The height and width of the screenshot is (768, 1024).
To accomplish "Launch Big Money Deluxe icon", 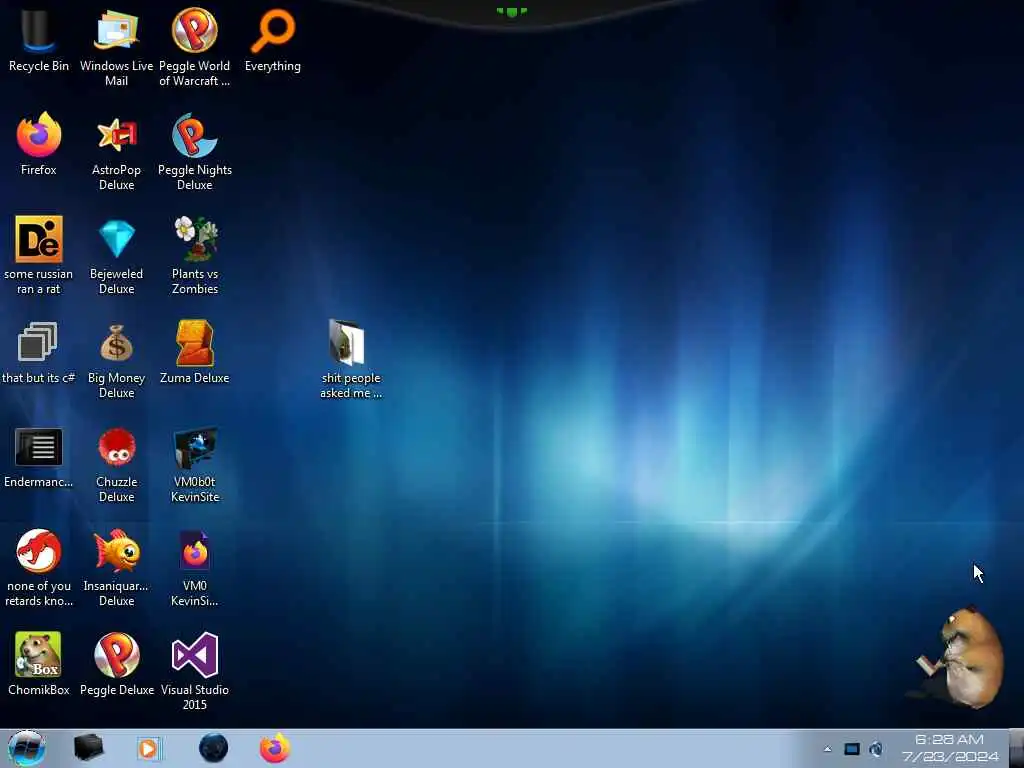I will pos(116,359).
